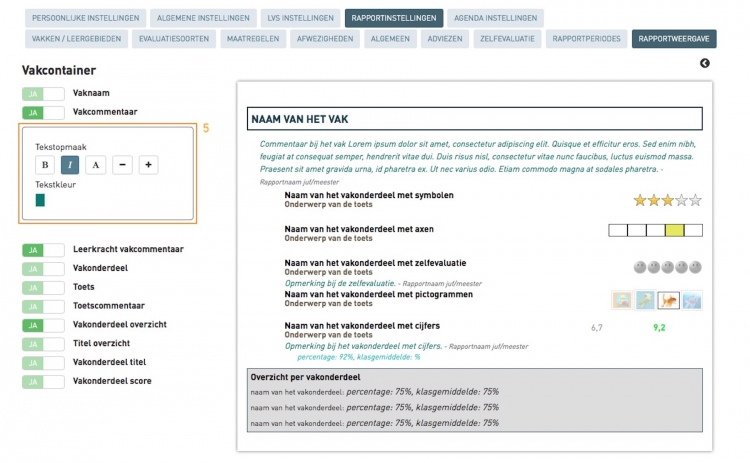Select the Rapportinstellingen tab
The width and height of the screenshot is (750, 463).
(x=394, y=18)
